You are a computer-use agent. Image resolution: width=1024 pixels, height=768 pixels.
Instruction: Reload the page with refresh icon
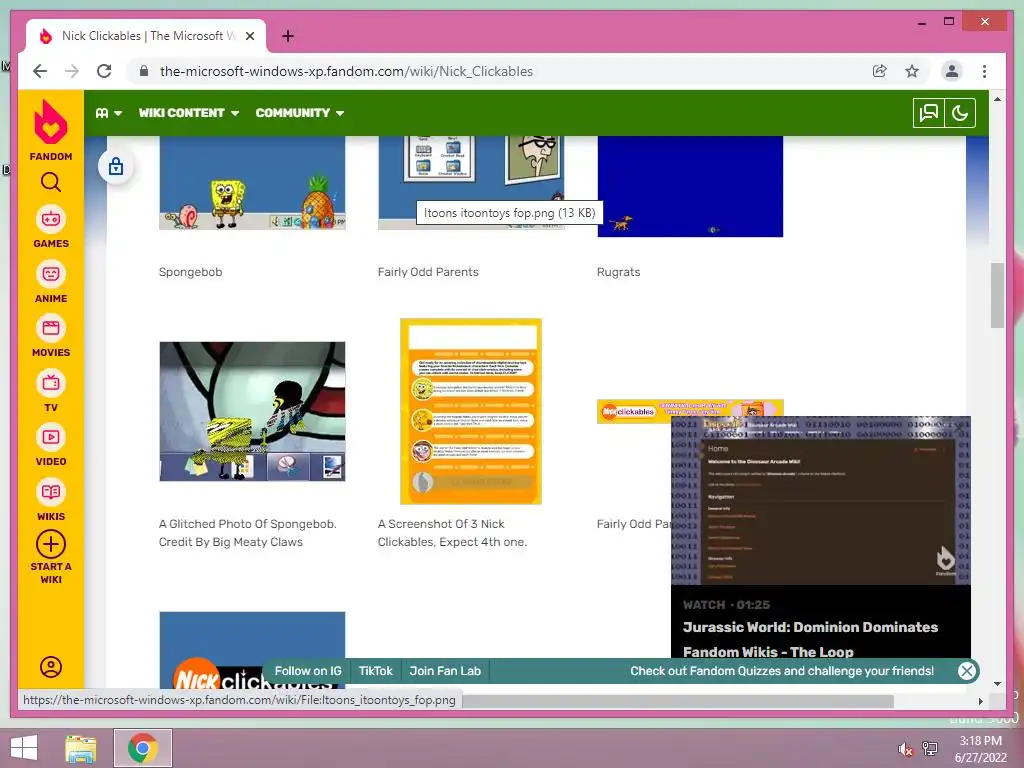pyautogui.click(x=104, y=71)
